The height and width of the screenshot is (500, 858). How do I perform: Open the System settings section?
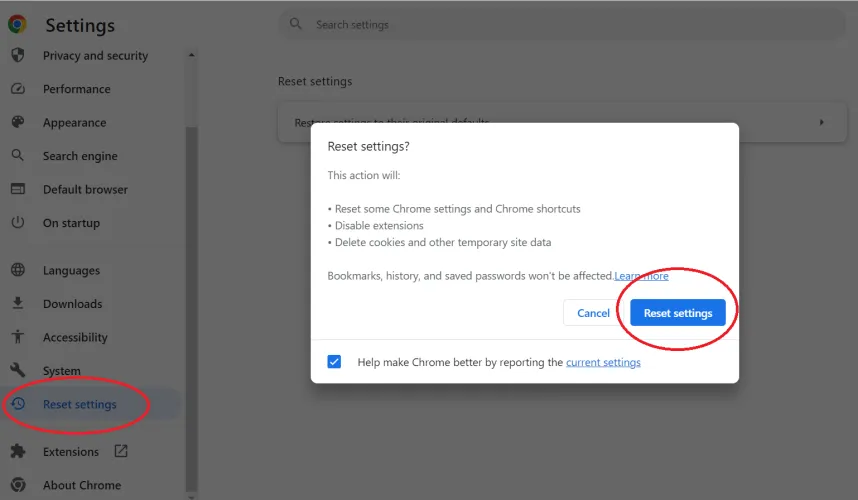(x=61, y=371)
